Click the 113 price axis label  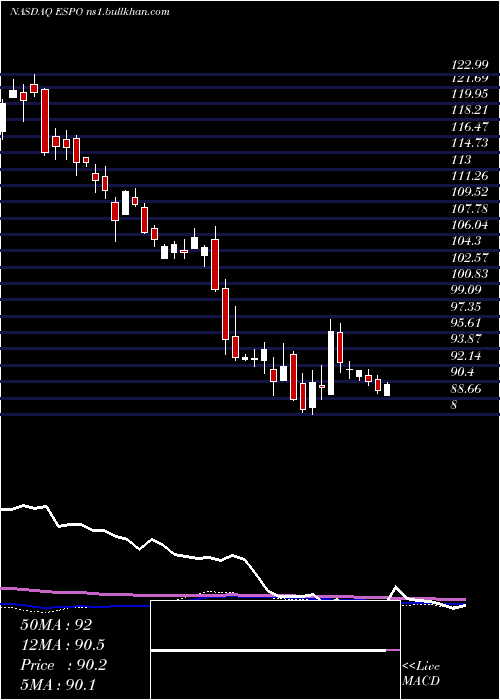click(x=461, y=160)
